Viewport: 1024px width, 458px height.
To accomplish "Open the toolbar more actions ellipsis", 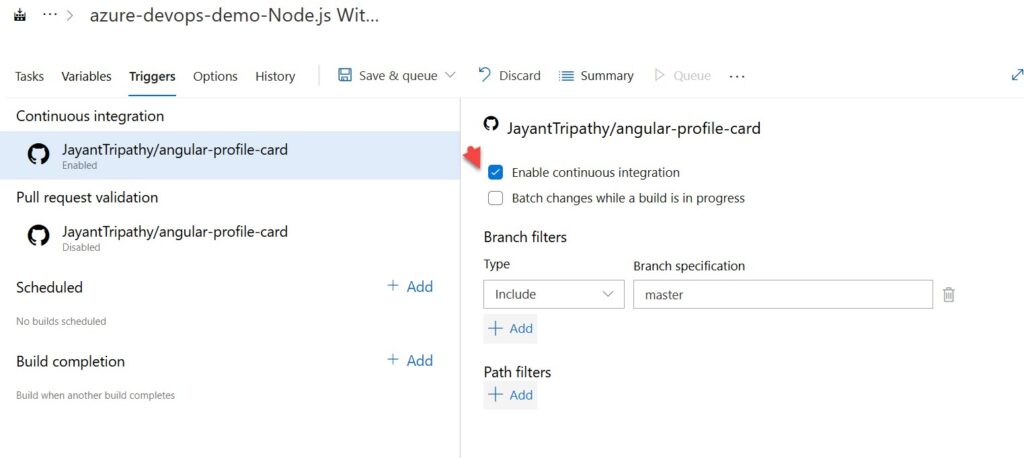I will point(737,76).
